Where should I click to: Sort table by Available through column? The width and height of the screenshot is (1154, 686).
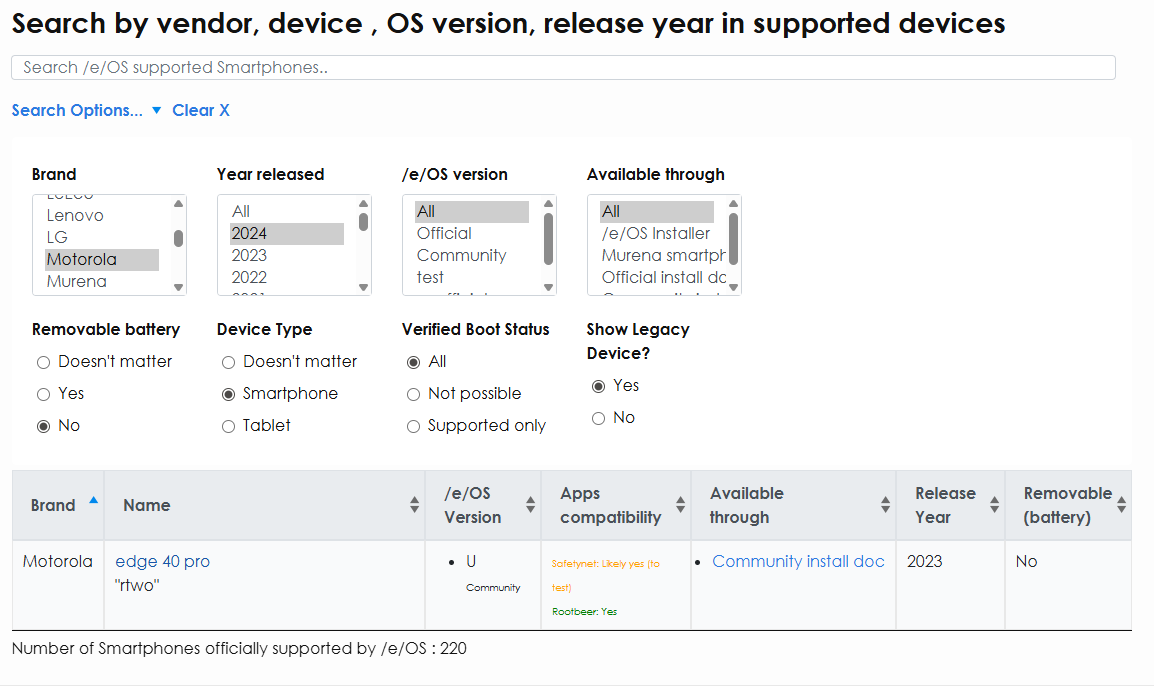(x=793, y=505)
